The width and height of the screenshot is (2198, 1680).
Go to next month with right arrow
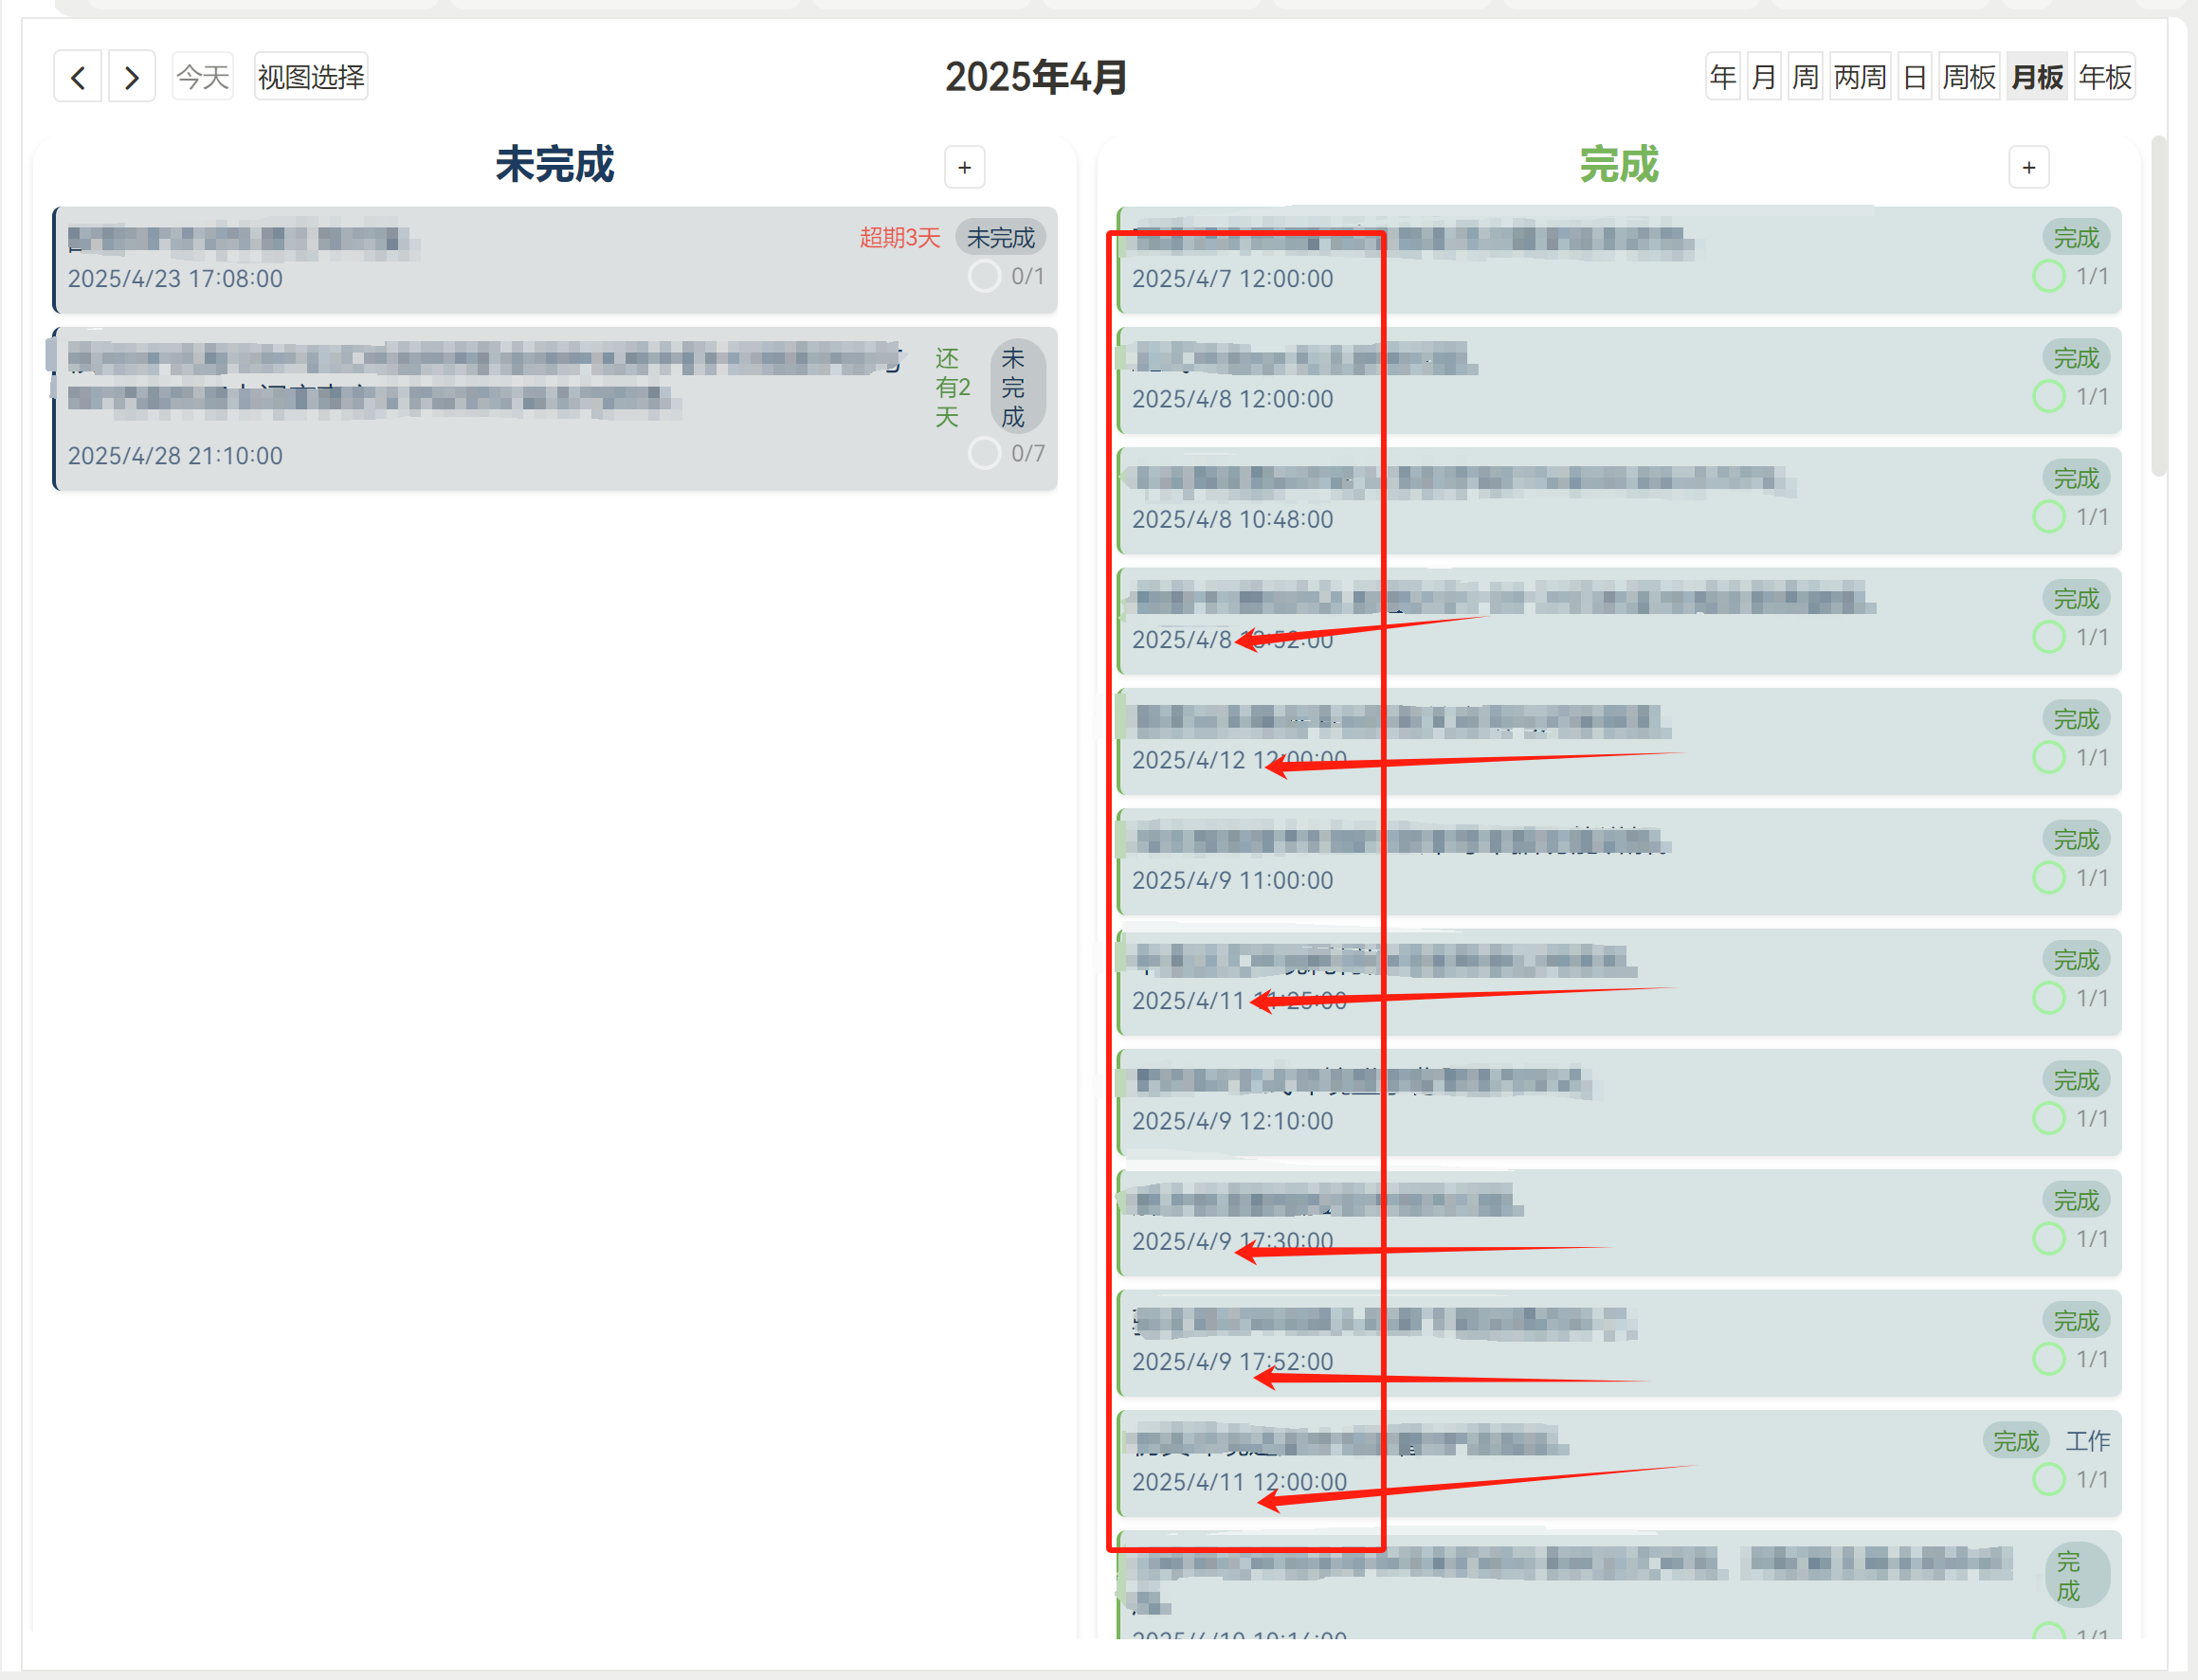pyautogui.click(x=131, y=77)
